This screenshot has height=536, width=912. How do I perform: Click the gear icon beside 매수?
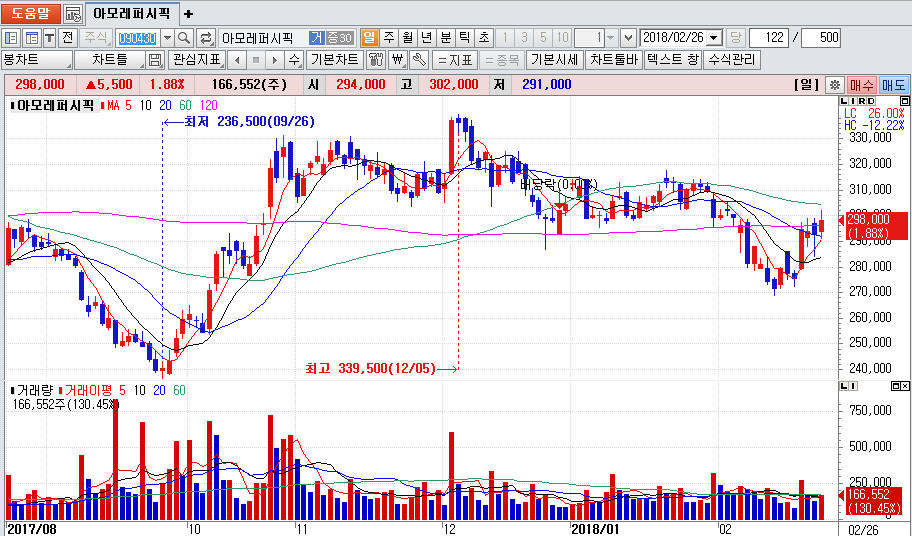835,85
